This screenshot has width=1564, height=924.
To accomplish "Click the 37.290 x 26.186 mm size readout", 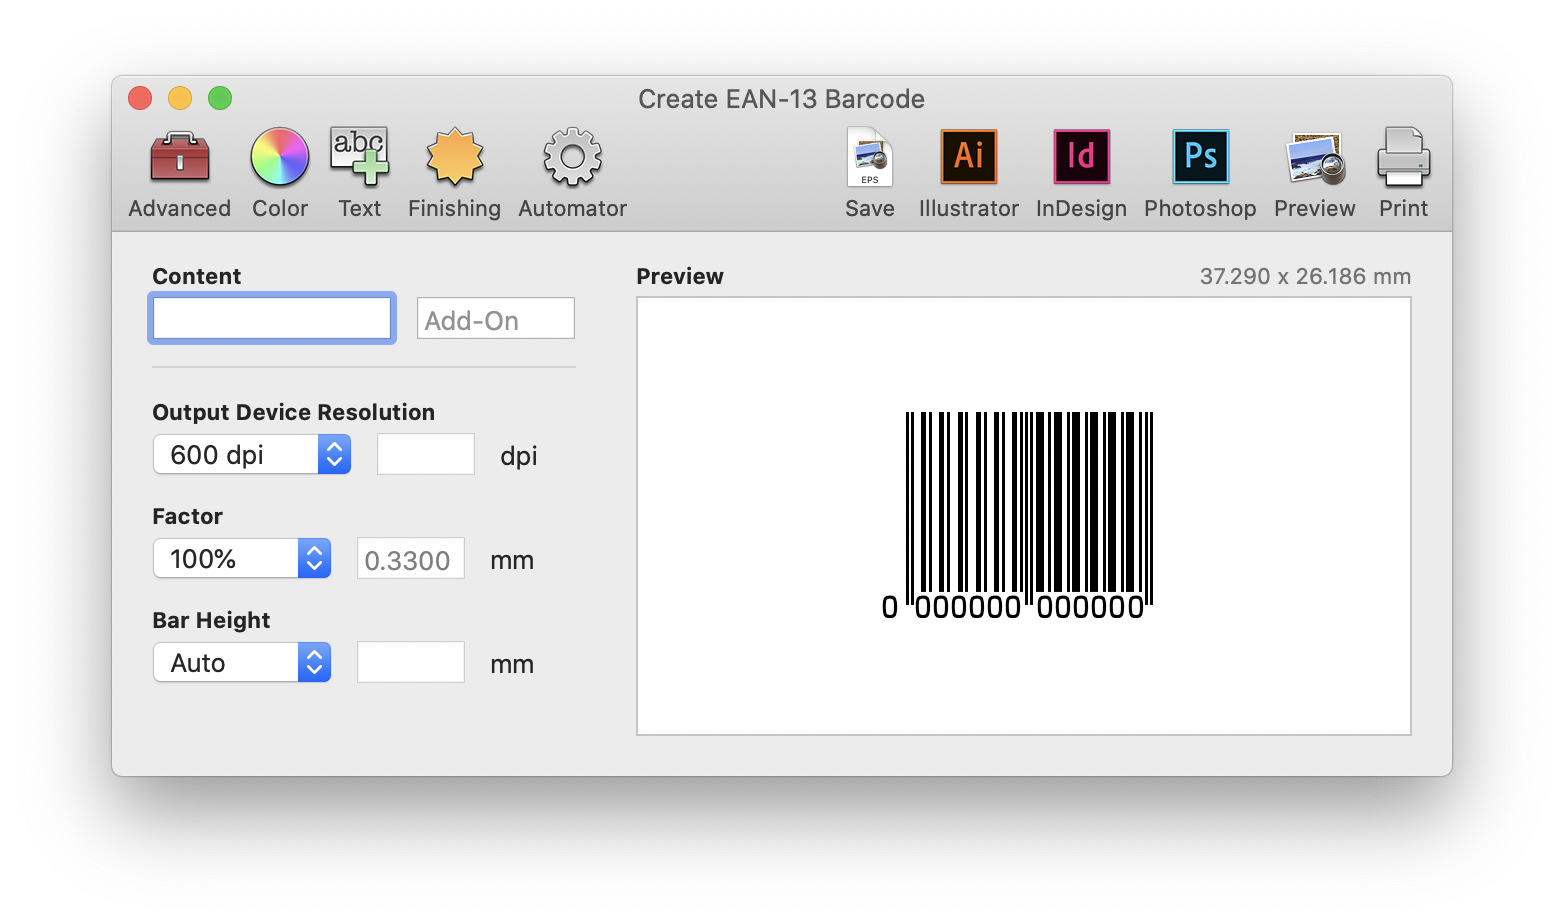I will 1305,277.
